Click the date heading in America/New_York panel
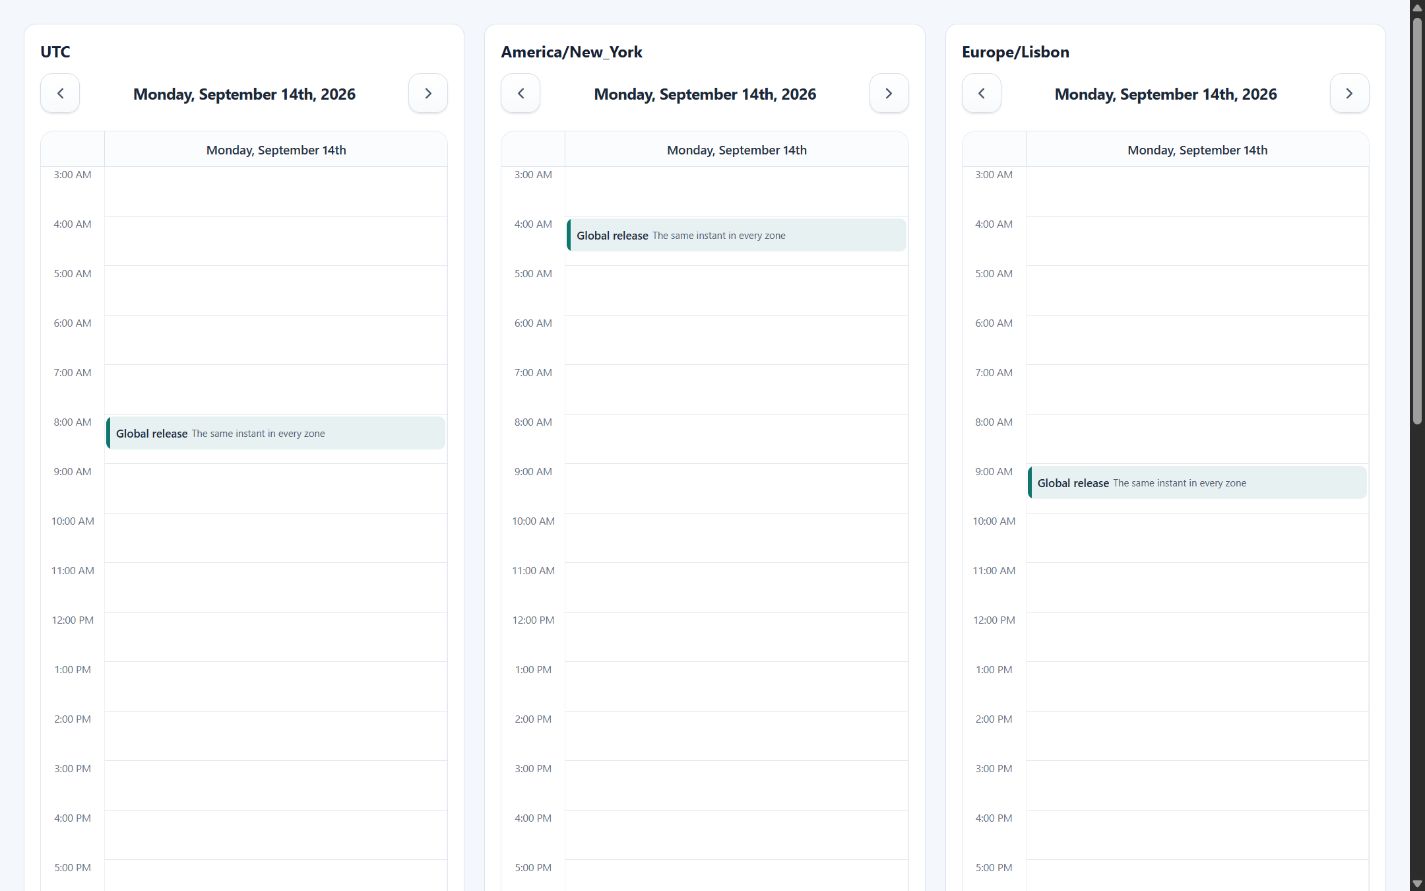The width and height of the screenshot is (1425, 891). tap(705, 94)
